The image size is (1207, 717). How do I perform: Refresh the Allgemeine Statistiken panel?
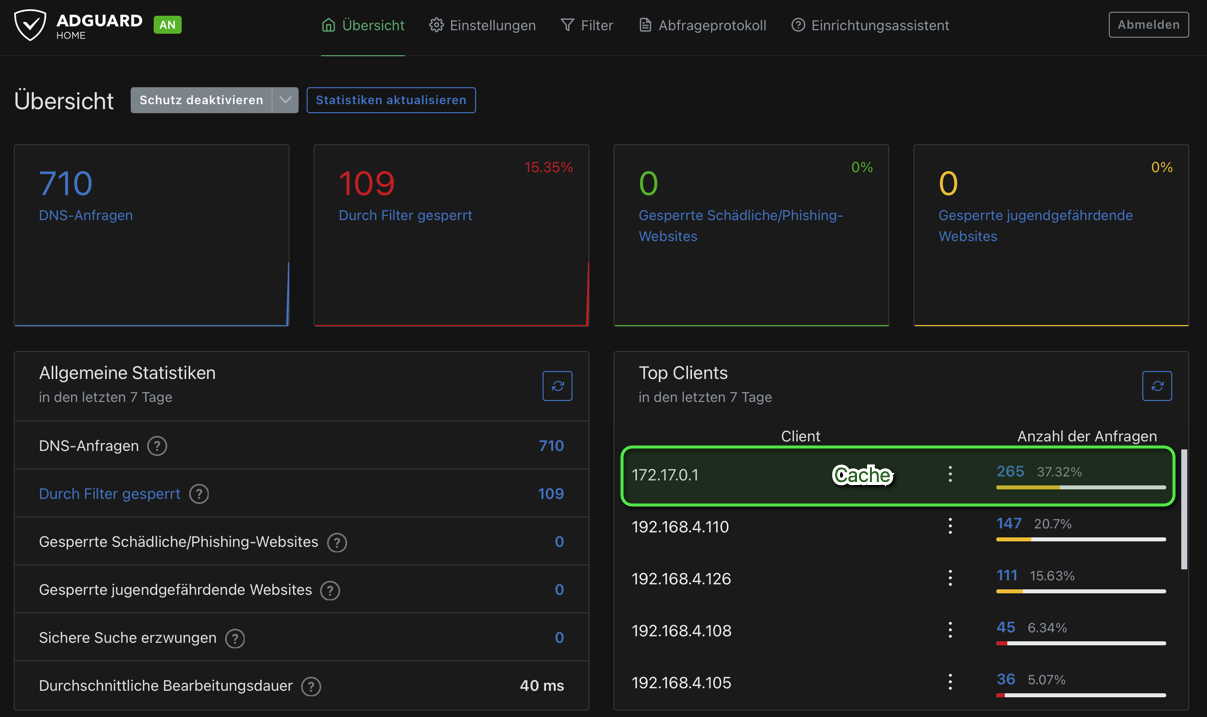pyautogui.click(x=557, y=386)
